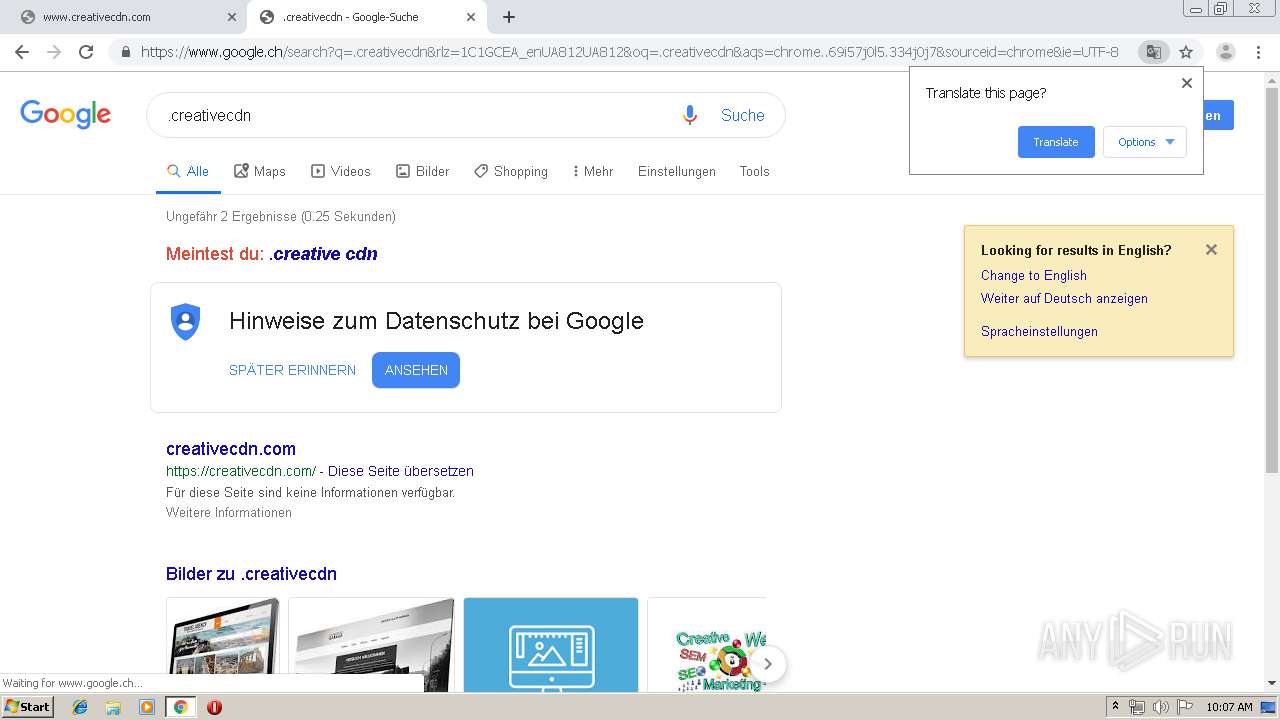Open Einstellungen search settings
Screen dimensions: 1280x720
677,171
